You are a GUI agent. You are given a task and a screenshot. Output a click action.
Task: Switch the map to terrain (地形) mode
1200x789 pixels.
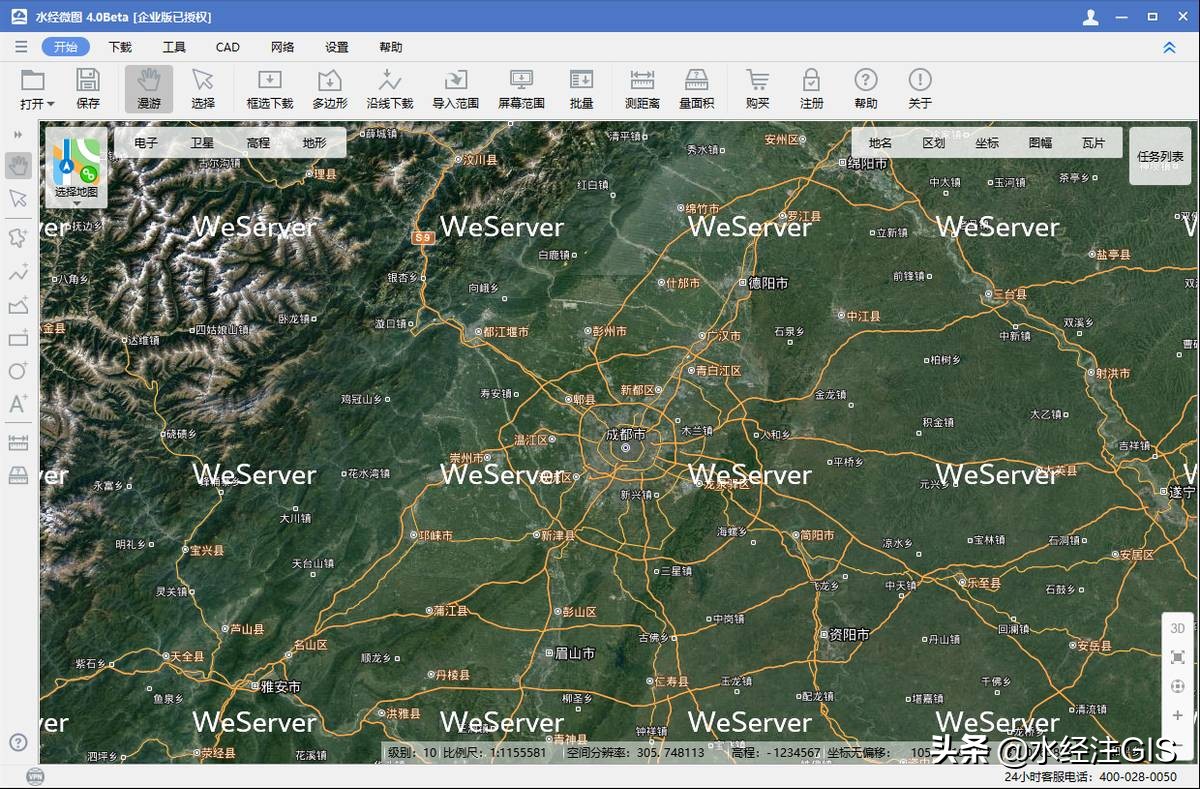[x=314, y=143]
